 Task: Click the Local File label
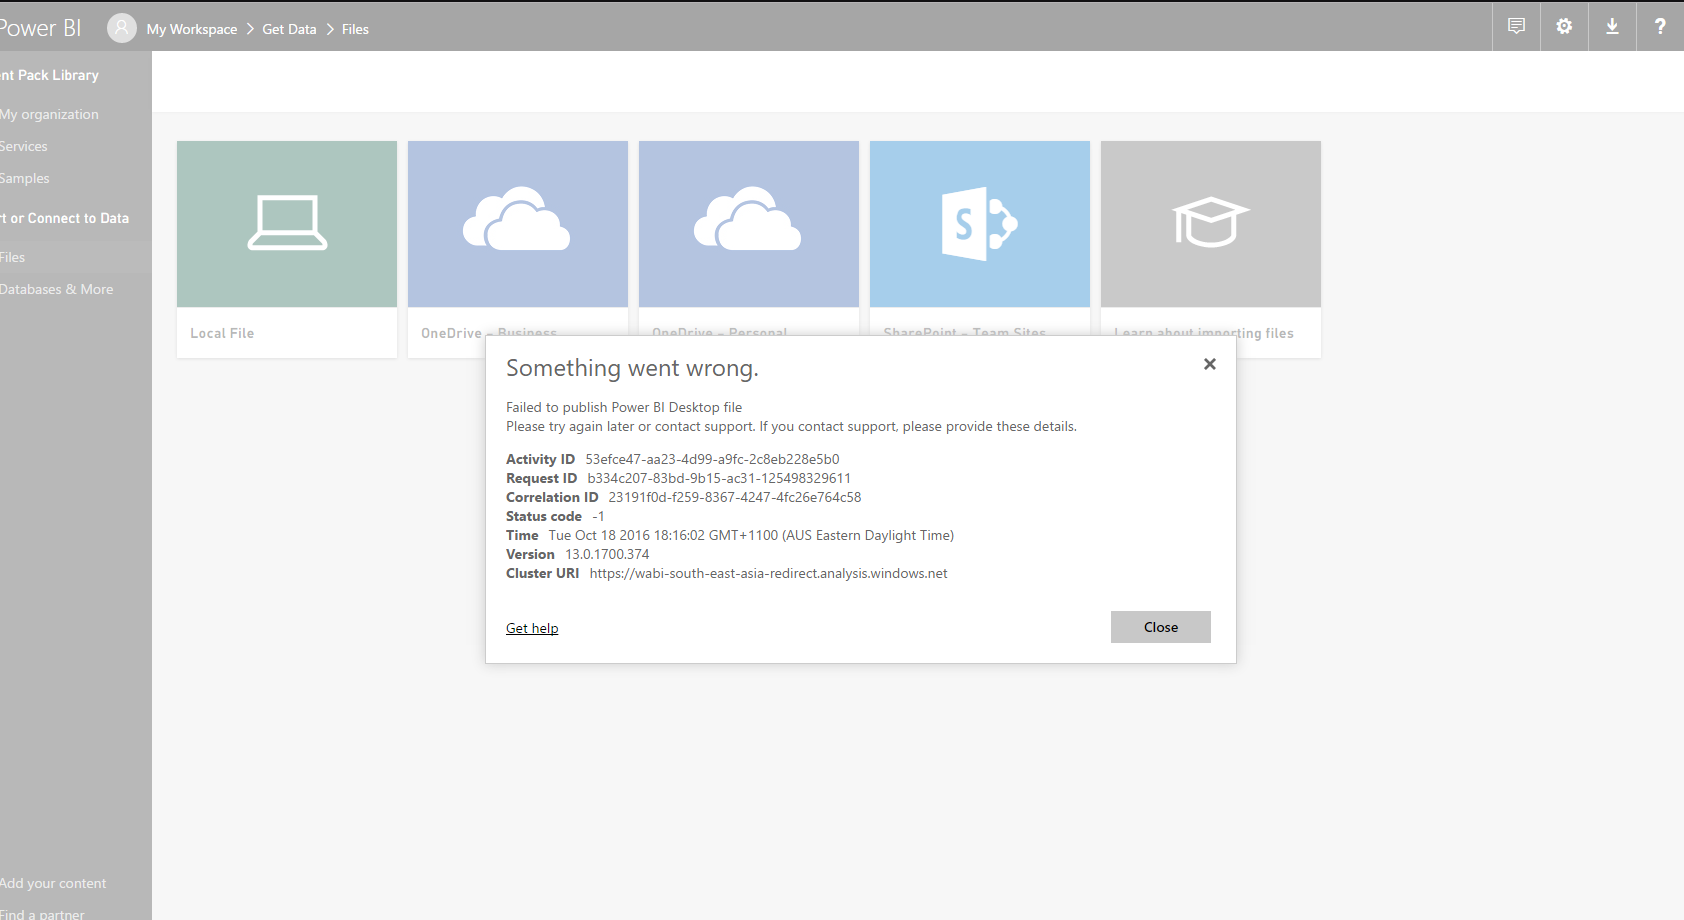click(222, 333)
